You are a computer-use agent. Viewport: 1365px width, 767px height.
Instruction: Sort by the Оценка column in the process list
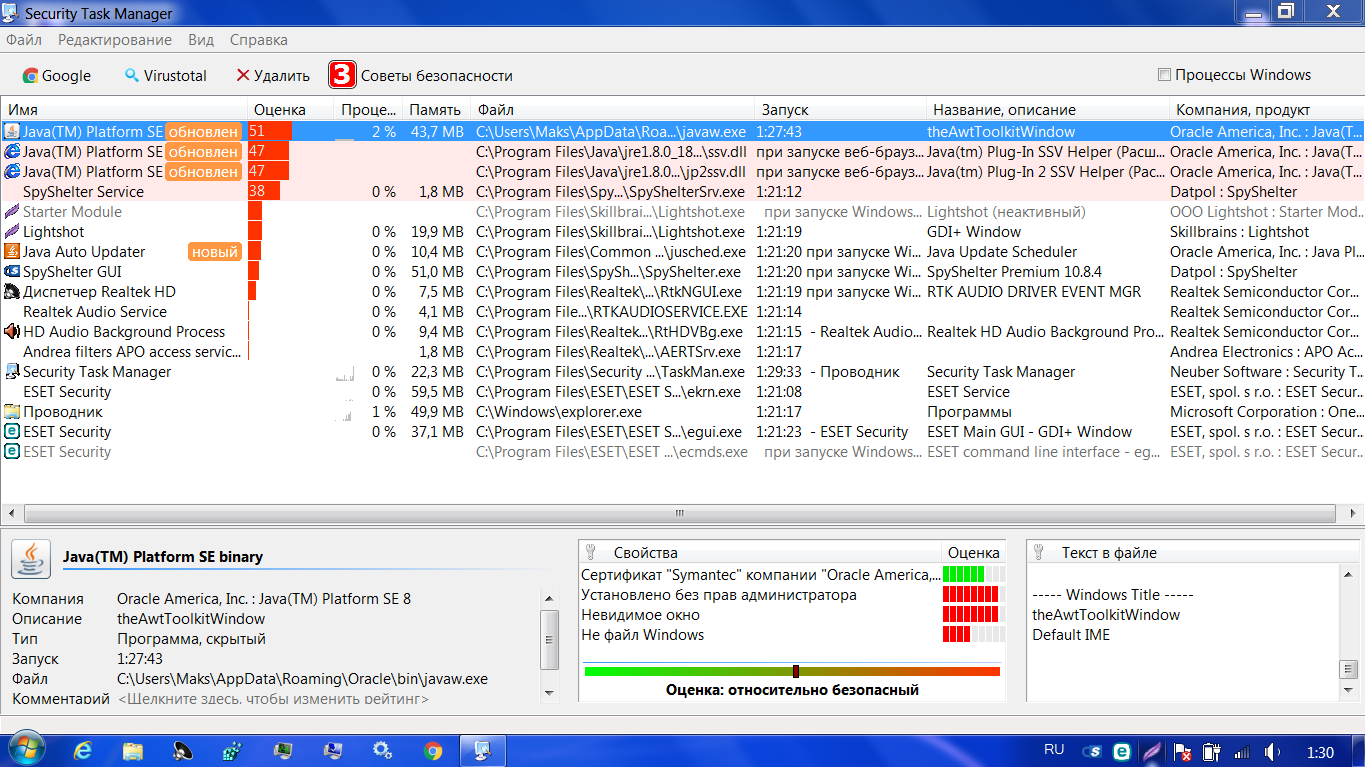pos(291,110)
